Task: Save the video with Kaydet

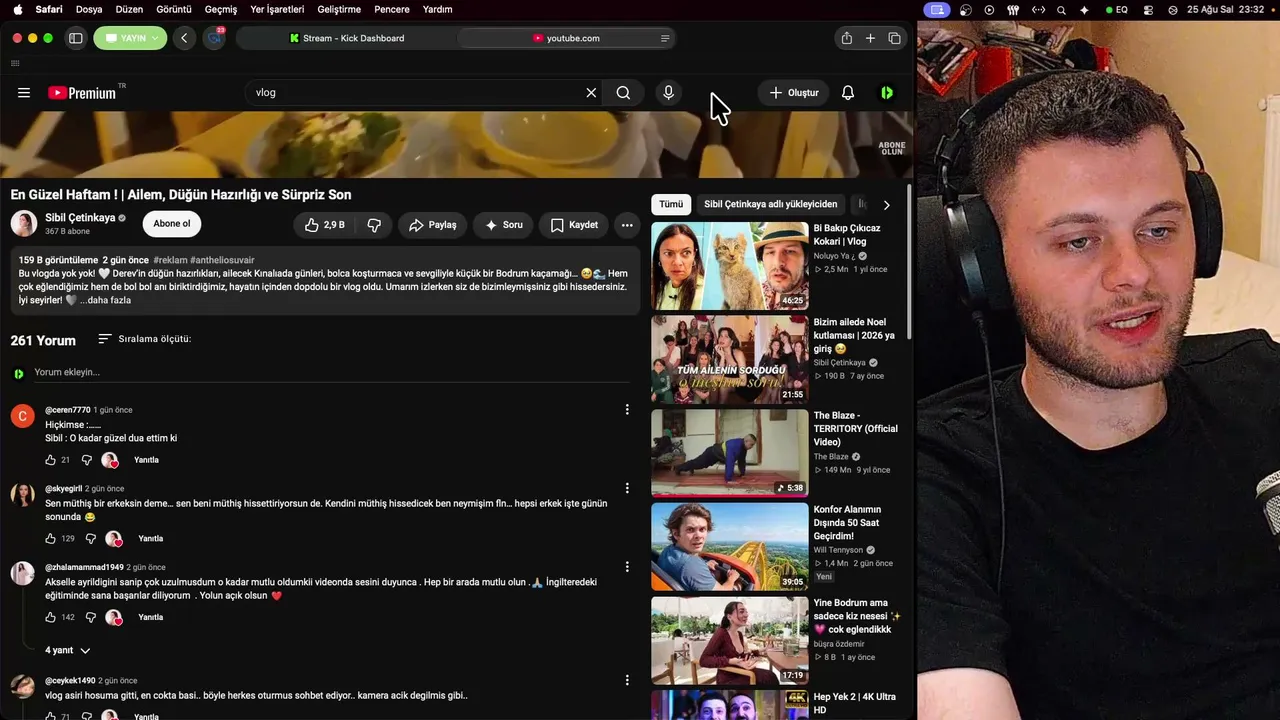Action: tap(574, 225)
